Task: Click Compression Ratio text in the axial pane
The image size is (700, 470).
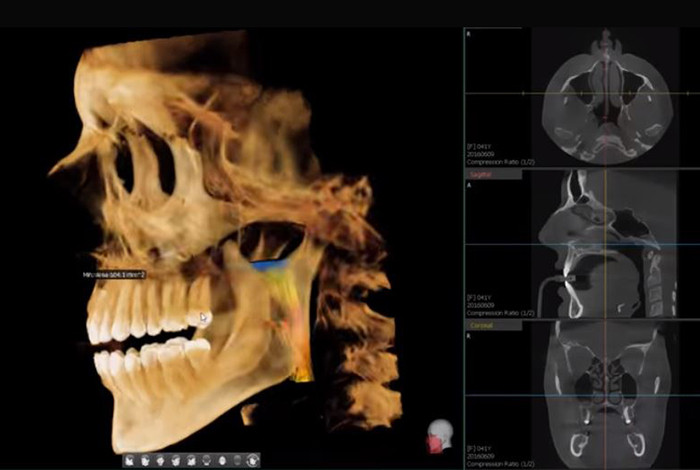Action: [500, 162]
